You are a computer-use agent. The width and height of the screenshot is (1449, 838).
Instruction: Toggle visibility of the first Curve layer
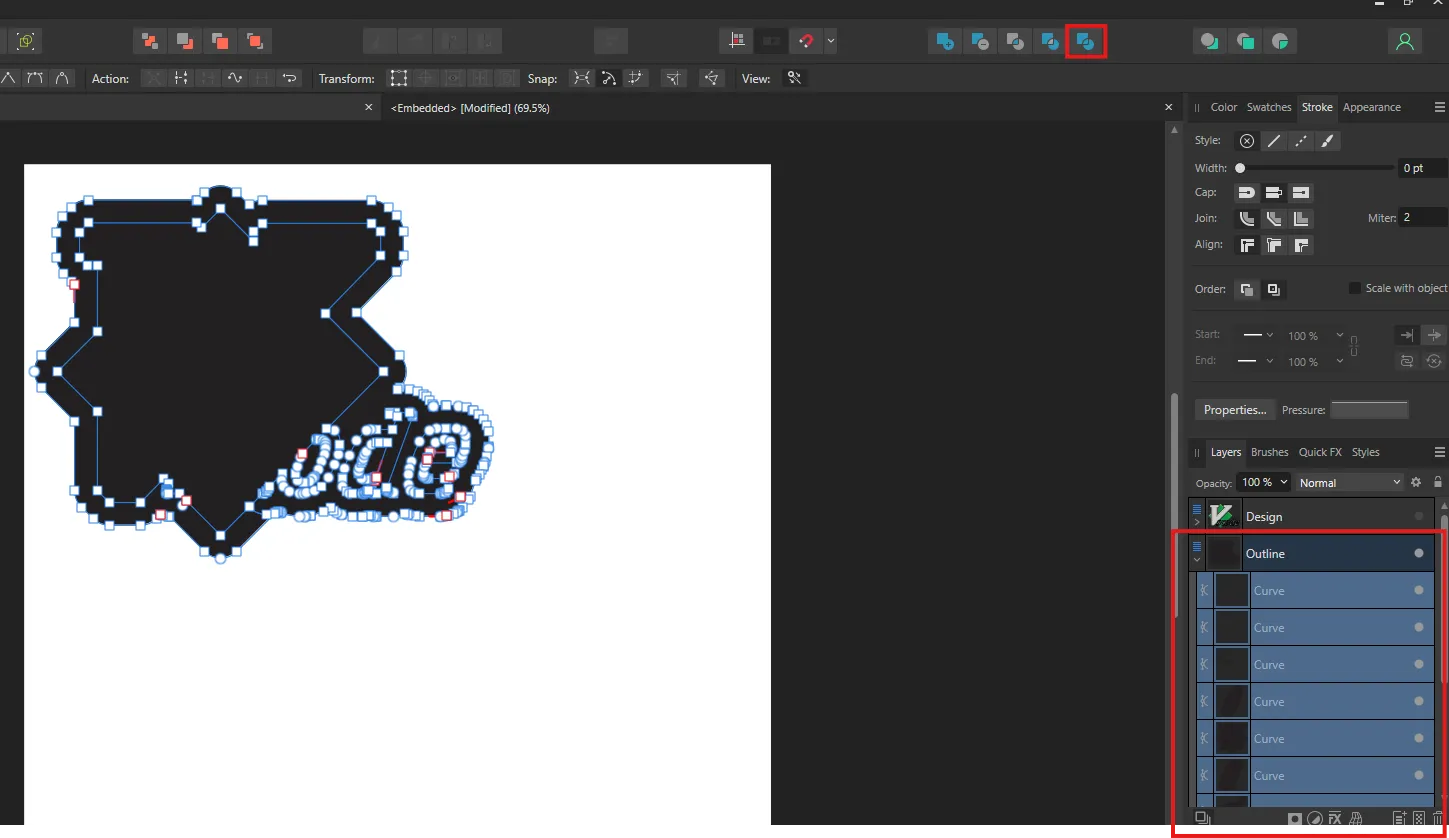(x=1419, y=590)
